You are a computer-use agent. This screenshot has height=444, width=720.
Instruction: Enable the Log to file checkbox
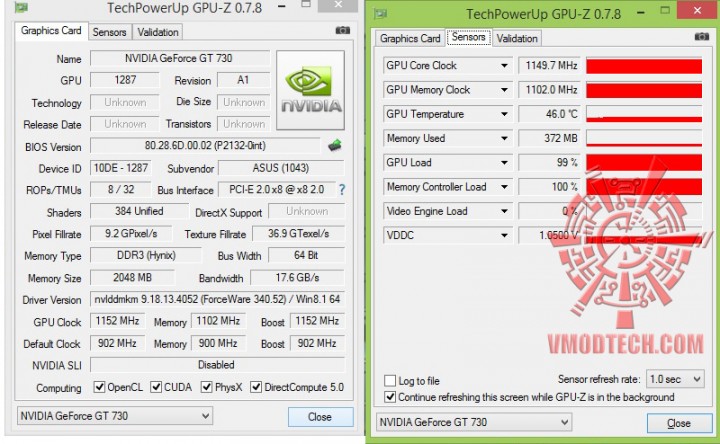coord(390,380)
